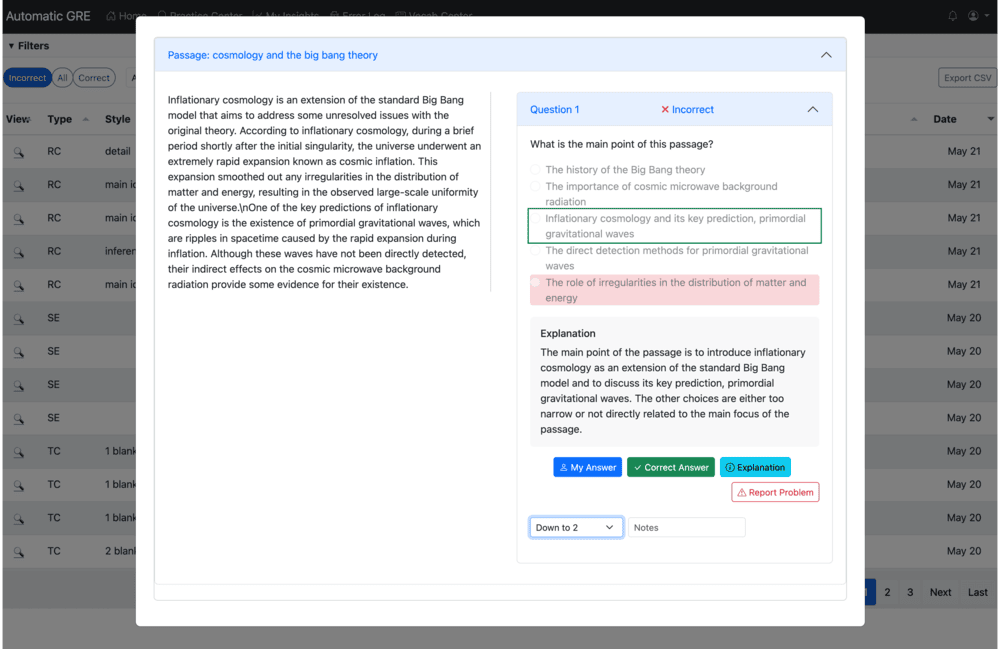Screen dimensions: 1000x649
Task: Open the user account avatar menu
Action: 974,16
